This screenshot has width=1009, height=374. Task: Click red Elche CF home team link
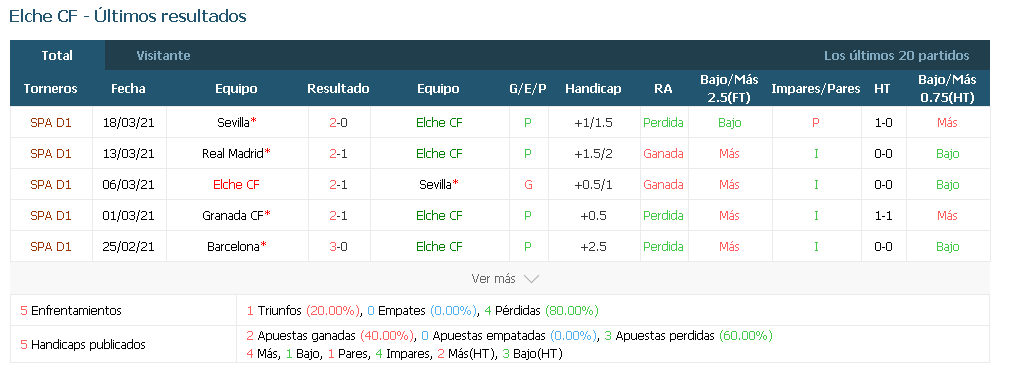236,184
